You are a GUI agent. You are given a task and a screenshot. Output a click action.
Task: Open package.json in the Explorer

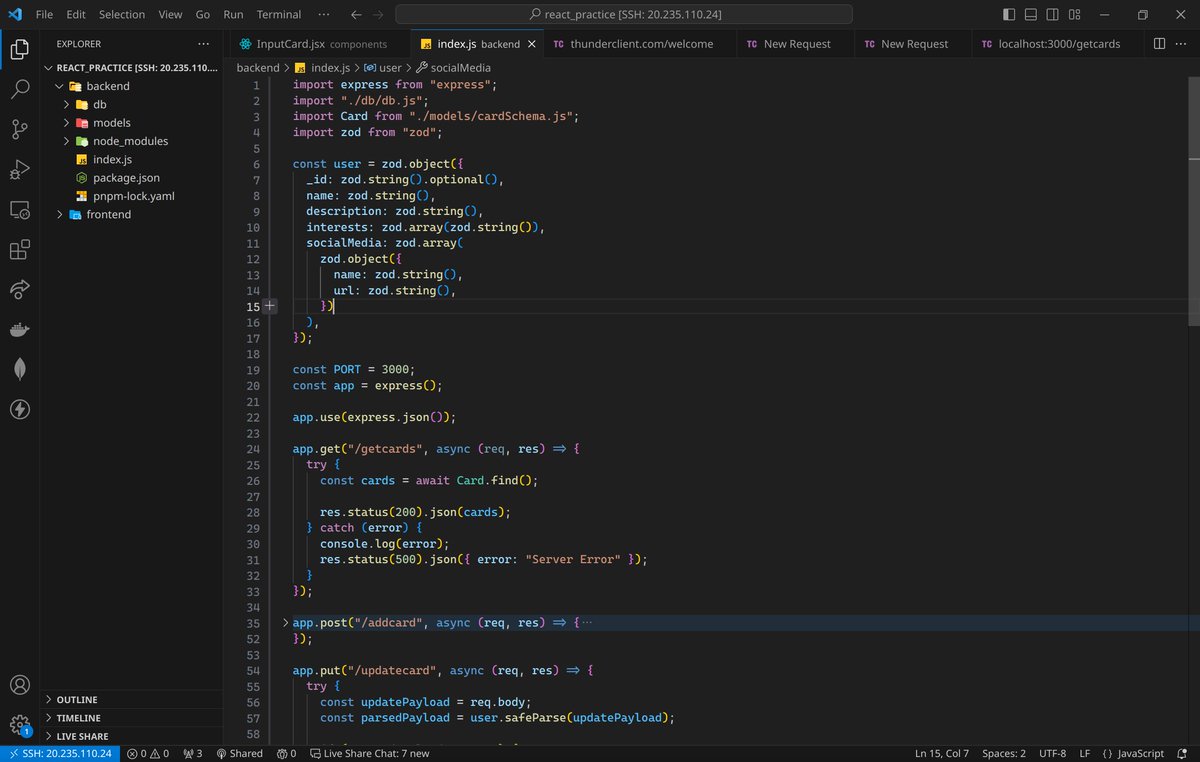[x=126, y=178]
